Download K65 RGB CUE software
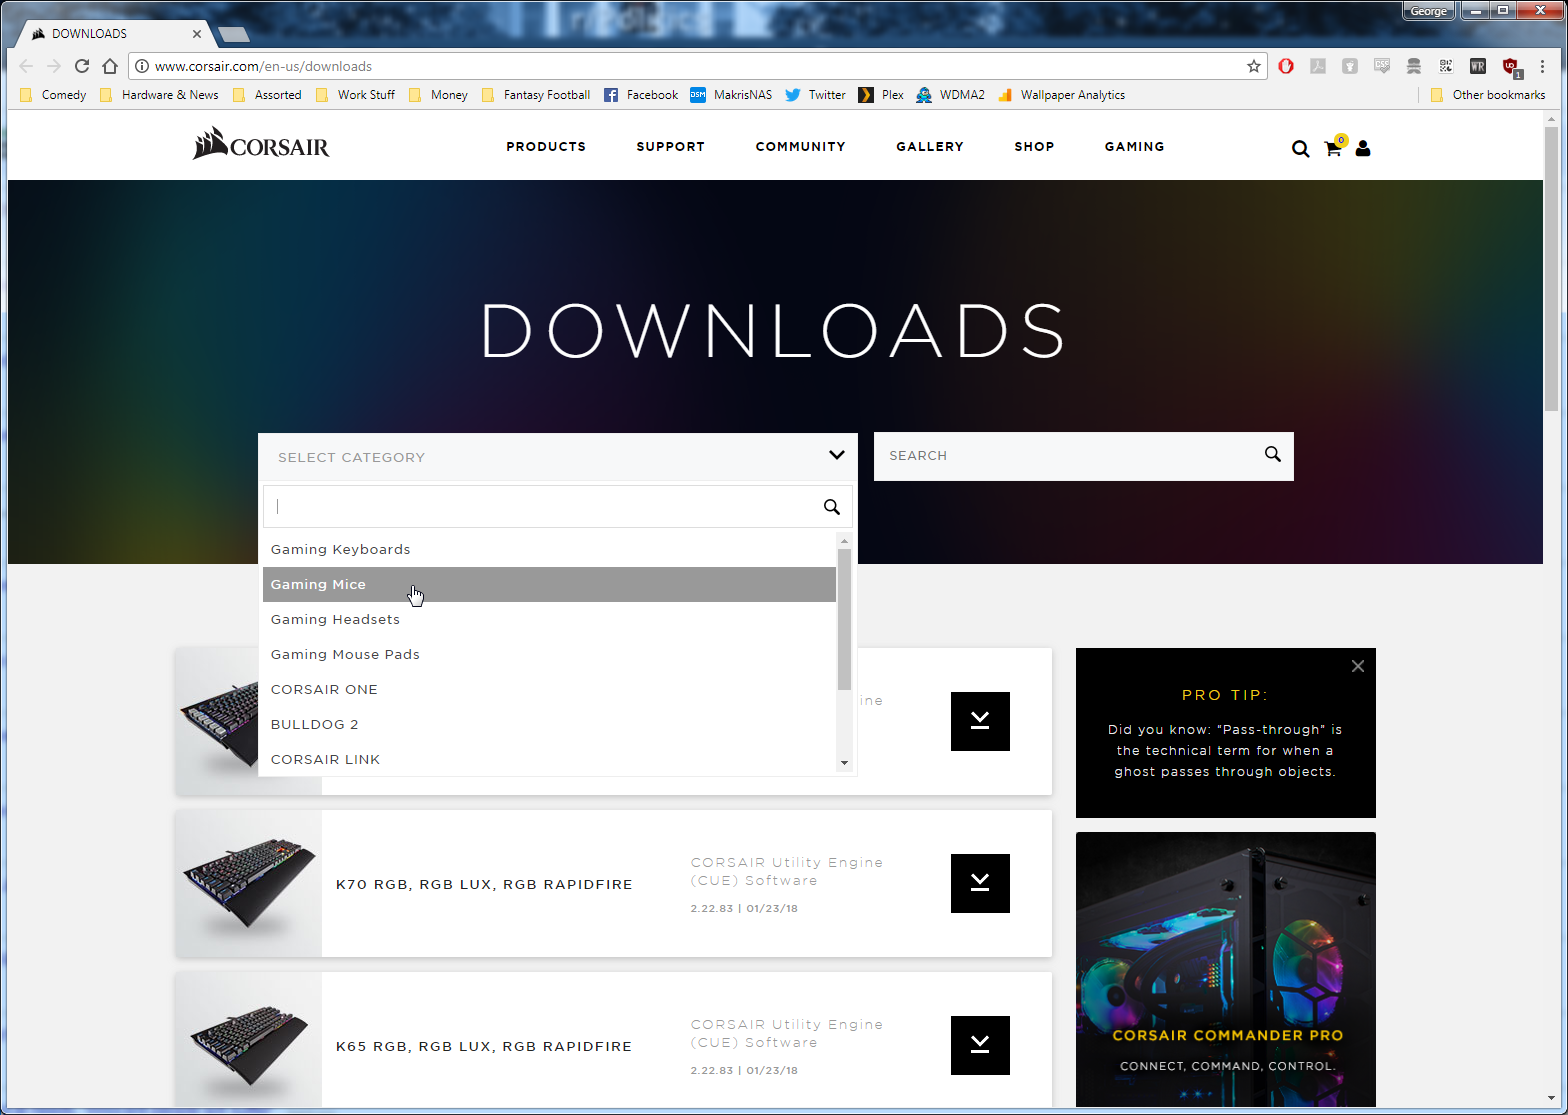The image size is (1568, 1115). (x=980, y=1045)
